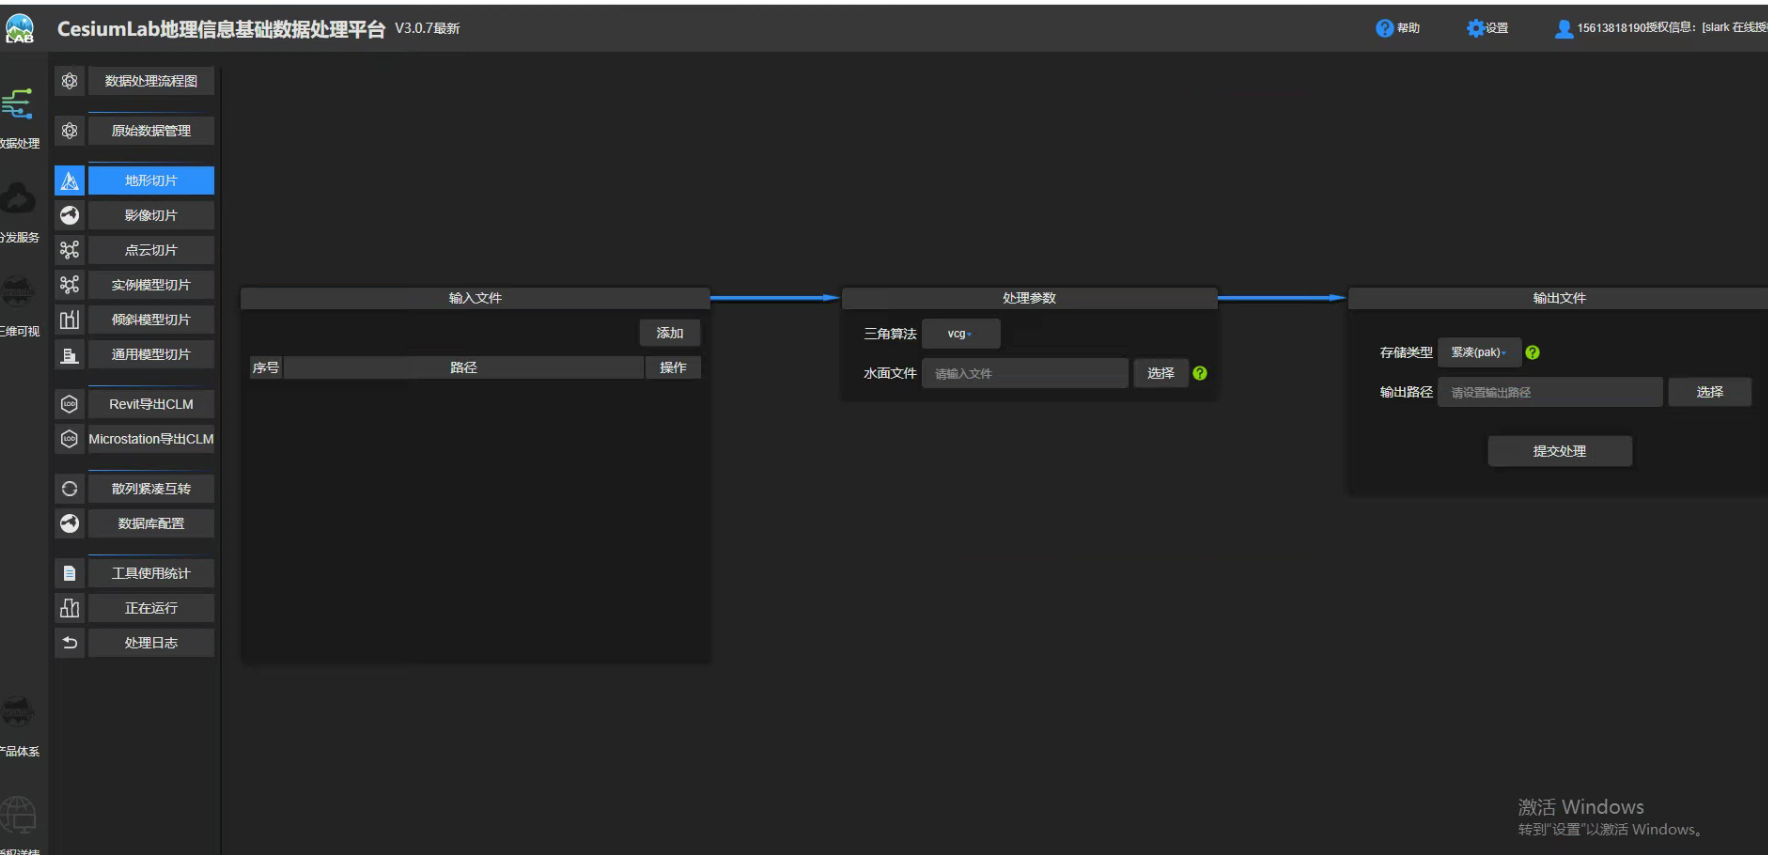Screen dimensions: 1768x855
Task: Open Microstation导出CLM menu item
Action: 151,439
